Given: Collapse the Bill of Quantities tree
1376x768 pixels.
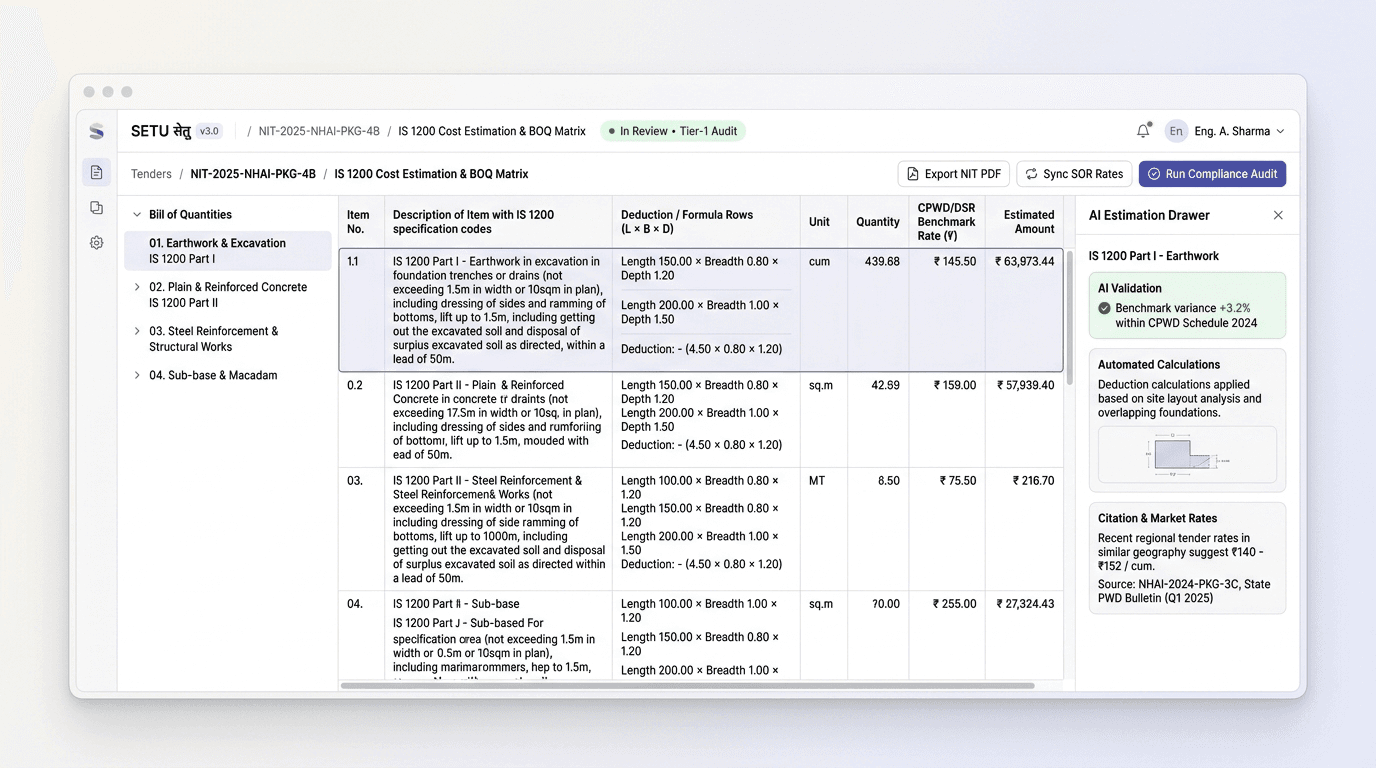Looking at the screenshot, I should click(x=137, y=214).
